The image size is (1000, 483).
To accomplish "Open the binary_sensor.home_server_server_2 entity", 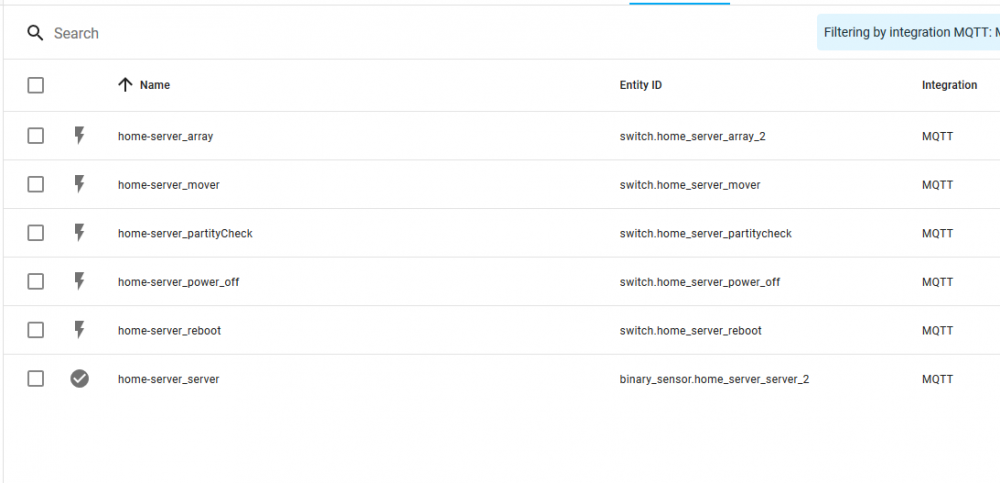I will point(714,379).
